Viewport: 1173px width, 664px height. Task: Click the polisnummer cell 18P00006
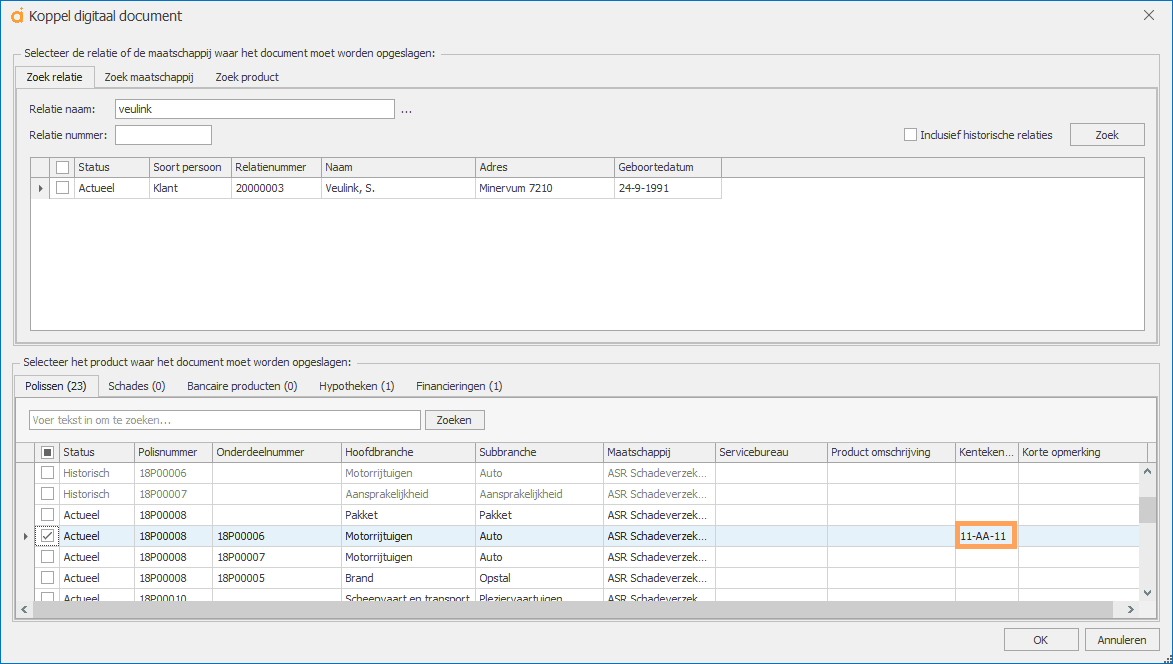tap(174, 473)
